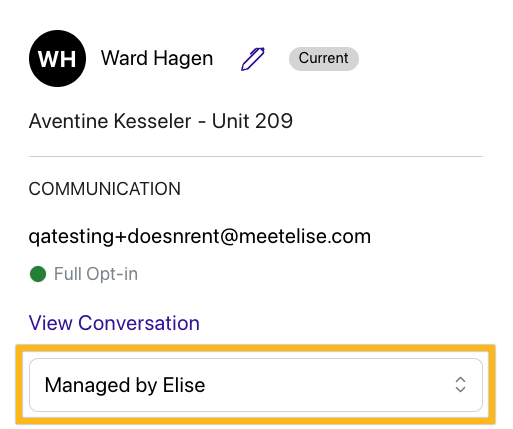Click the Managed by Elise text label
This screenshot has width=513, height=429.
tap(125, 385)
